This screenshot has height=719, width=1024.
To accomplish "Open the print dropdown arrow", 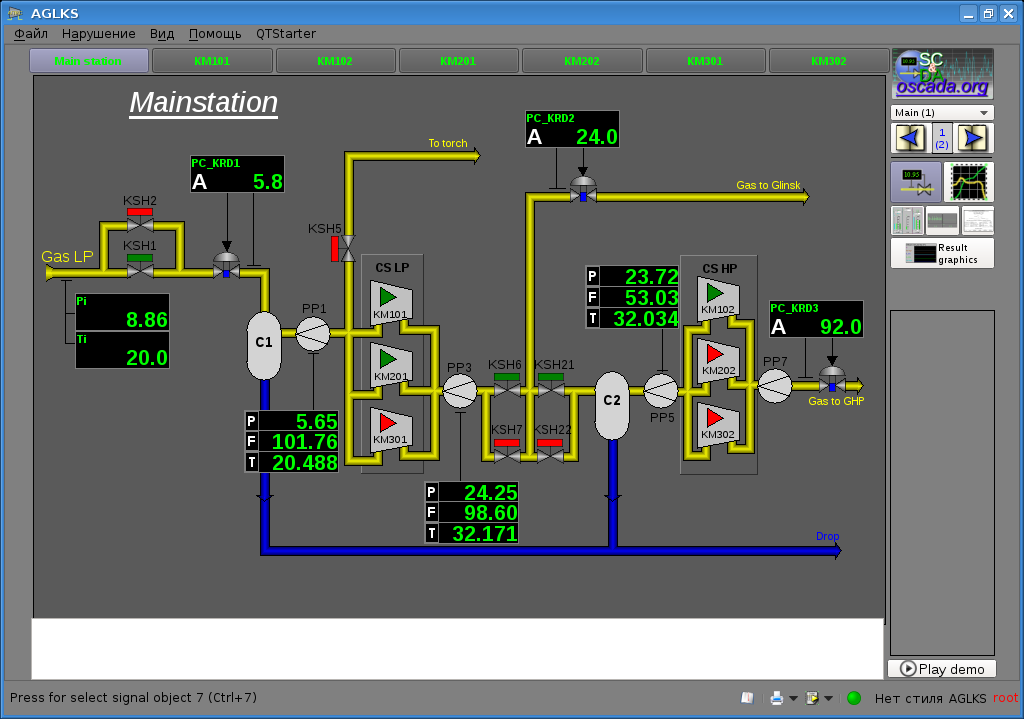I will 793,699.
